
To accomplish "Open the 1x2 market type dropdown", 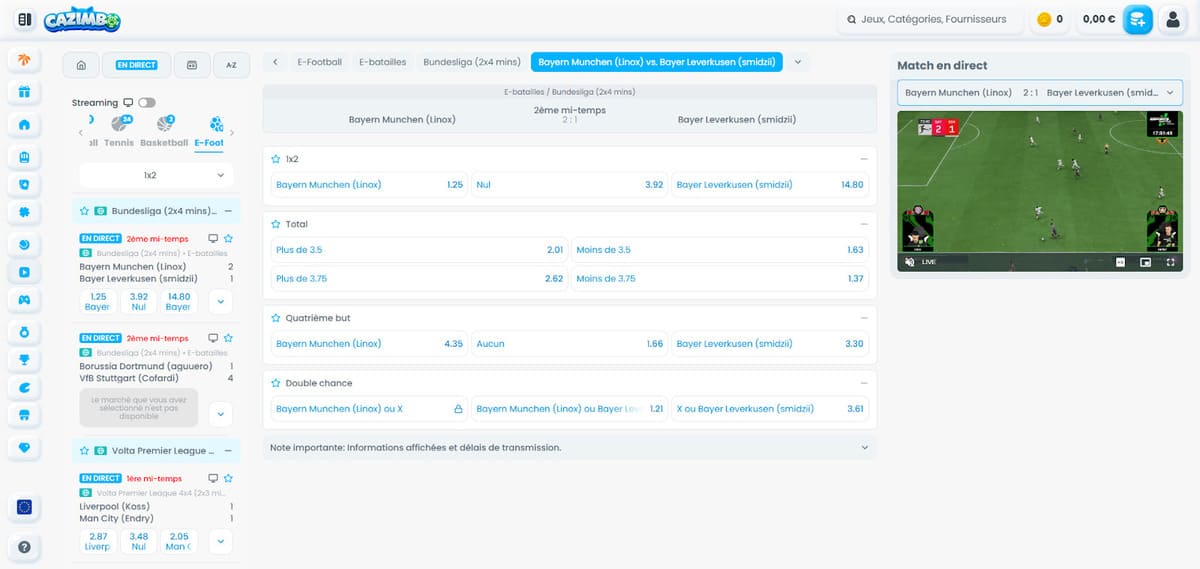I will click(x=156, y=175).
